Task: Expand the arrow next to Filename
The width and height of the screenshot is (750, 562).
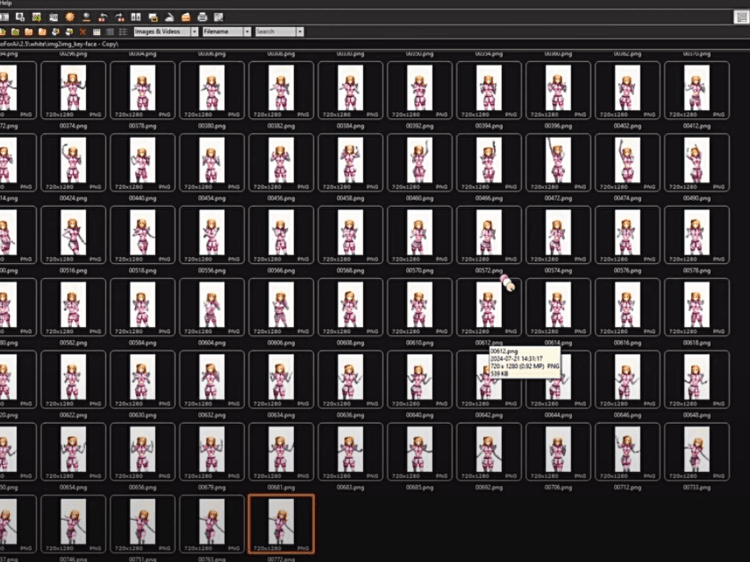Action: click(247, 32)
